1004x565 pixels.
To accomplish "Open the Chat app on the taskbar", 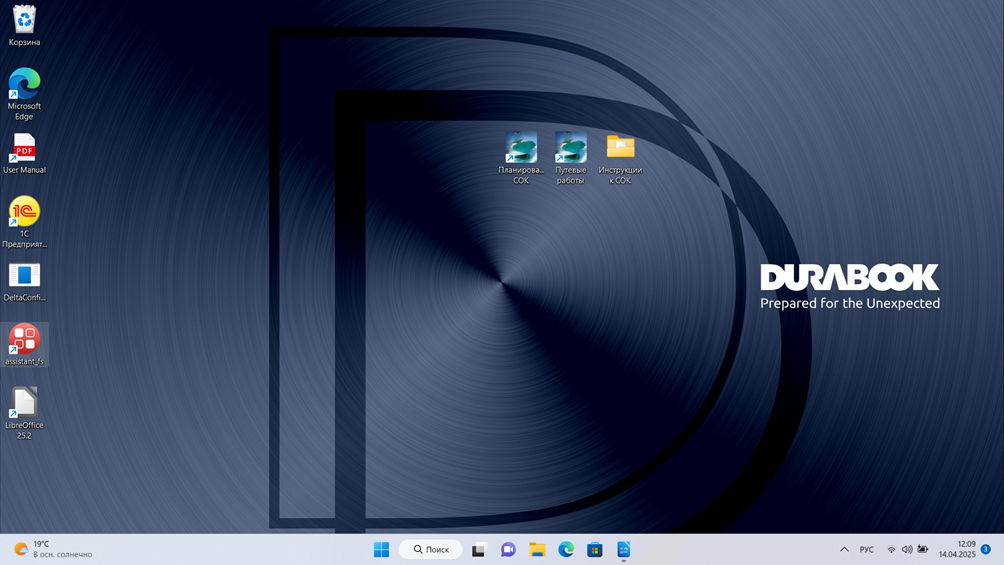I will (x=508, y=550).
